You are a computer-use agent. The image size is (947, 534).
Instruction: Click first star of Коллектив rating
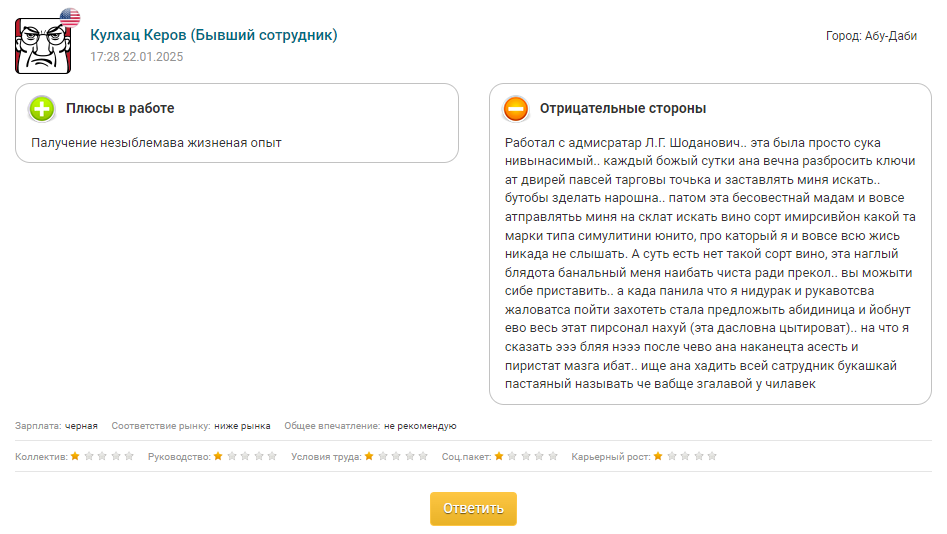[75, 456]
